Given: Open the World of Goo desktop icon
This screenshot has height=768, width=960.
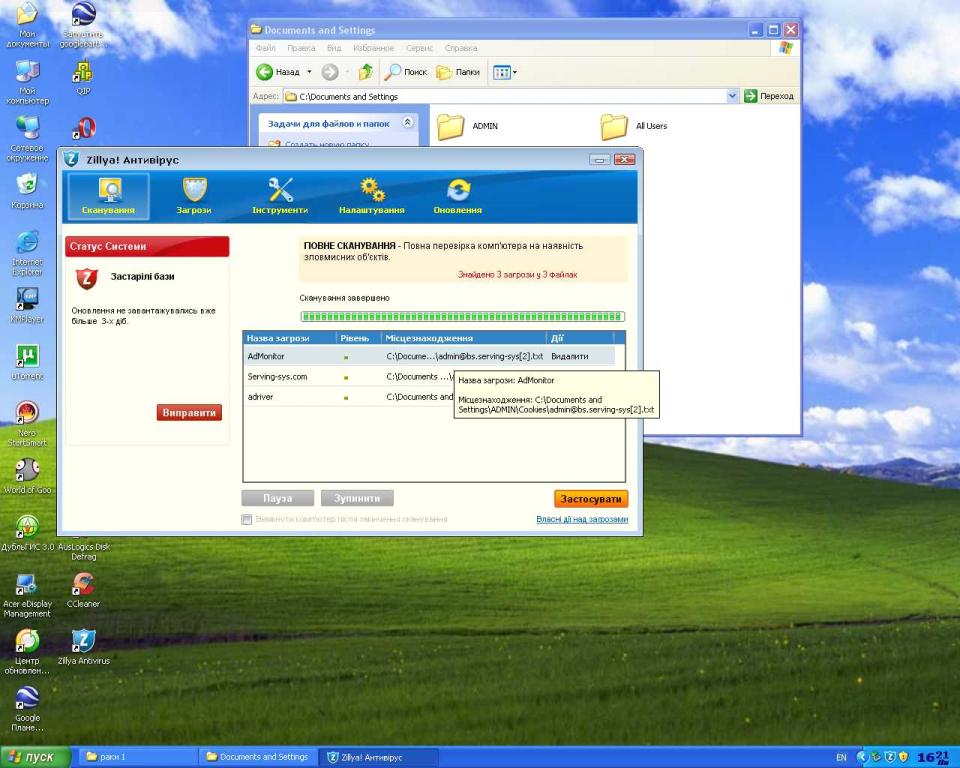Looking at the screenshot, I should coord(27,471).
